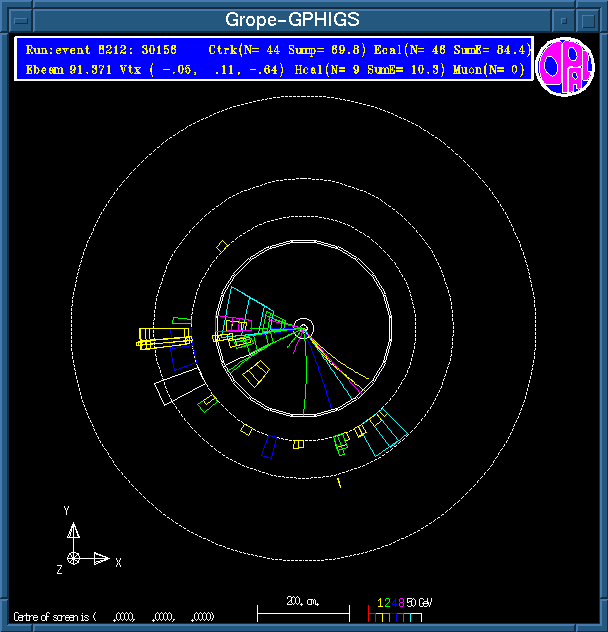Minimize the Grope-GPHIGS window

(x=564, y=20)
